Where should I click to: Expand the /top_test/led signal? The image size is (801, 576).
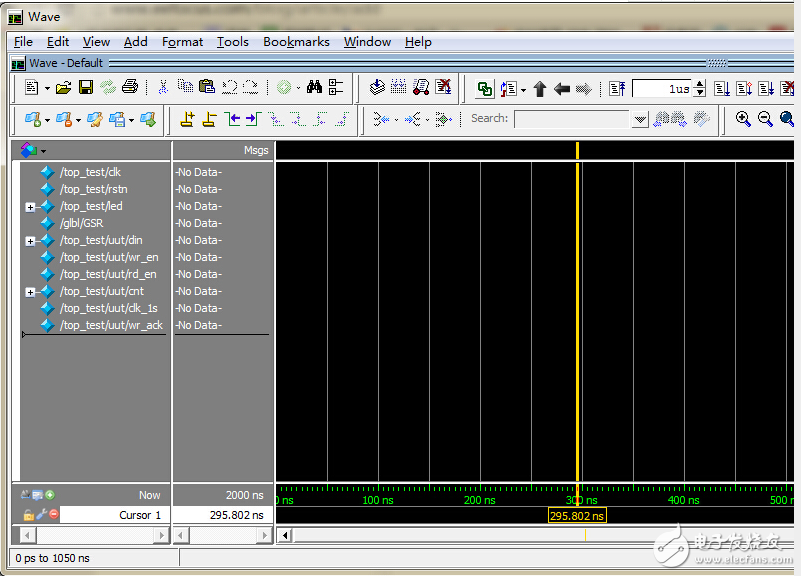click(x=30, y=207)
